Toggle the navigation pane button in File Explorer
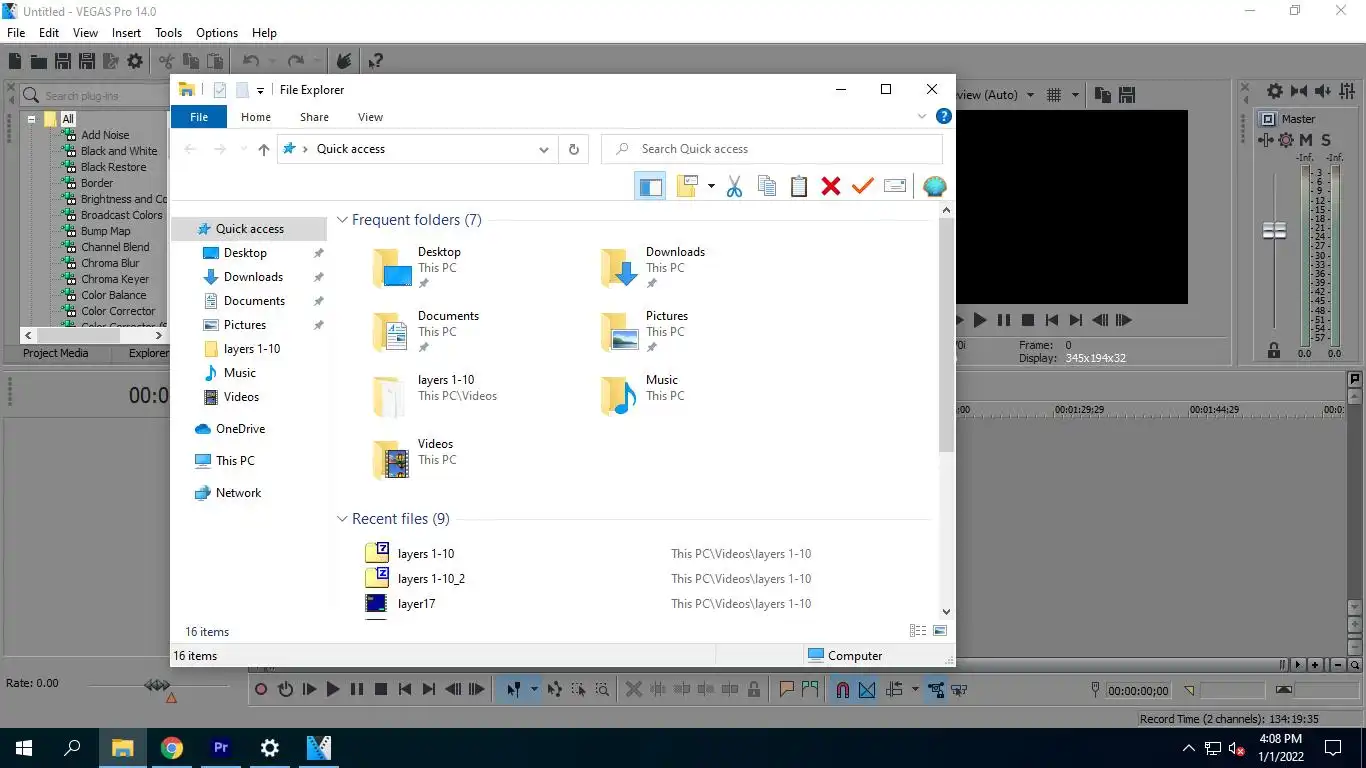Viewport: 1366px width, 768px height. click(x=650, y=186)
